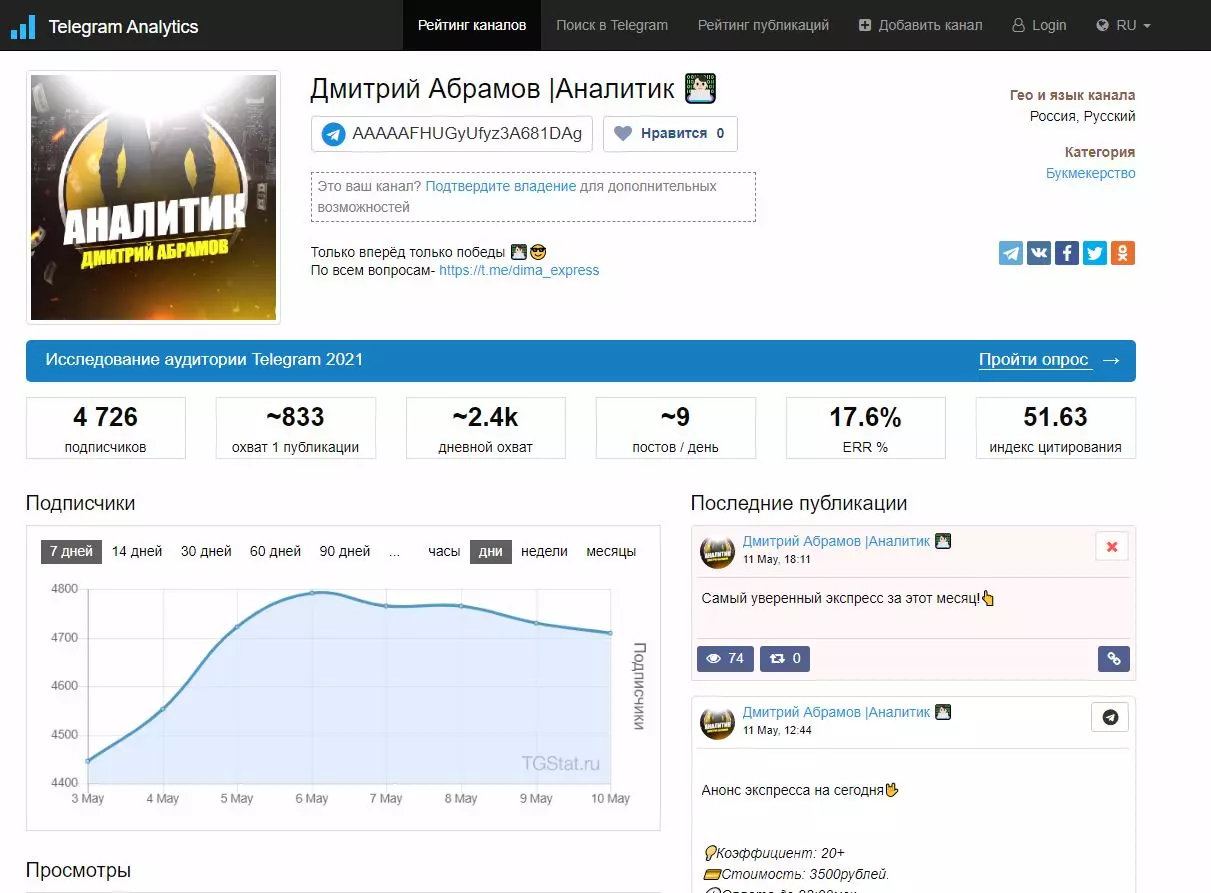Select the 90 дней chart period
The width and height of the screenshot is (1211, 893).
[x=345, y=551]
